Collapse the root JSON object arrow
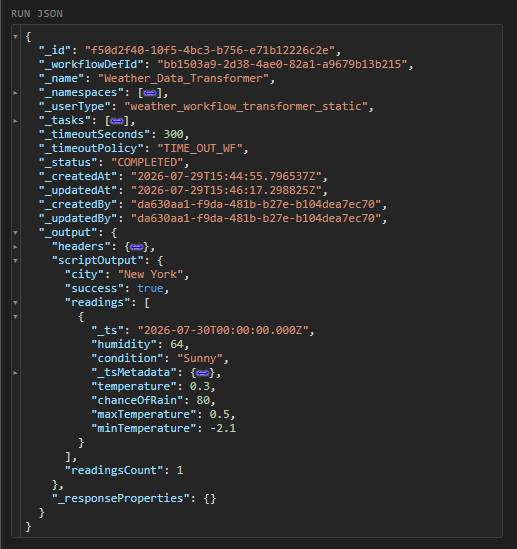This screenshot has width=517, height=549. click(15, 36)
